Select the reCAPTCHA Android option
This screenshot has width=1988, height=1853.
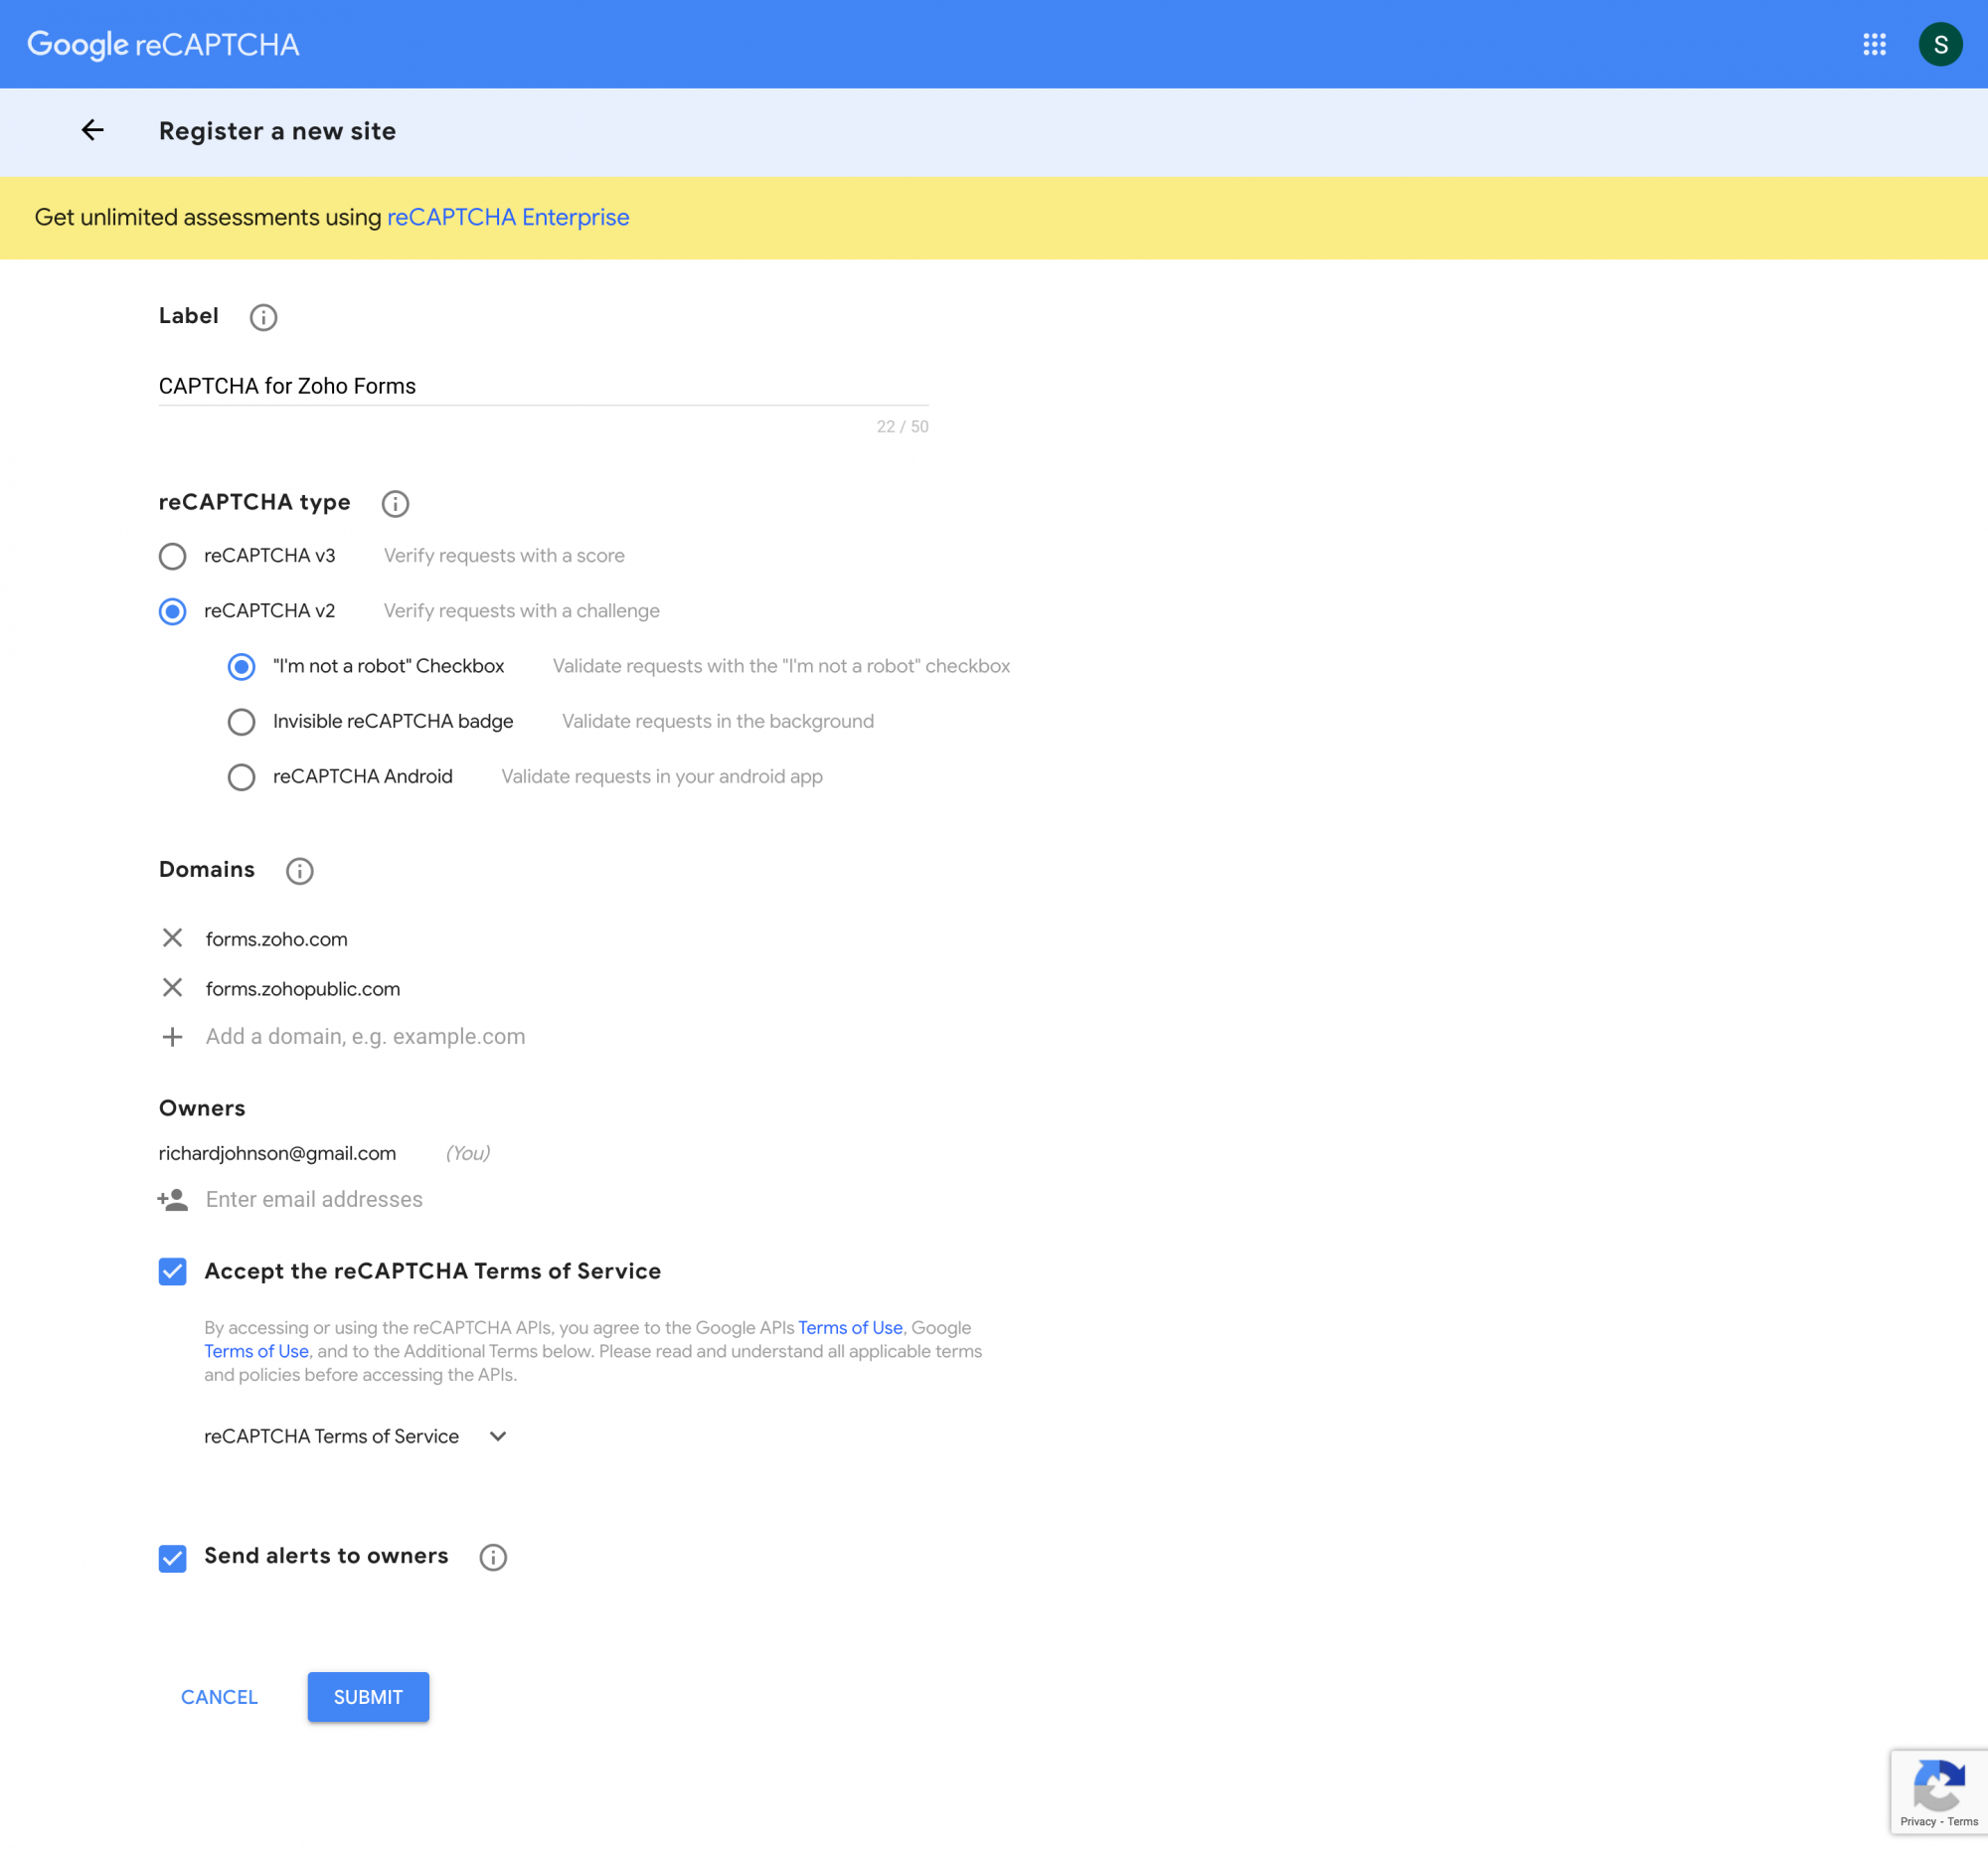tap(241, 777)
